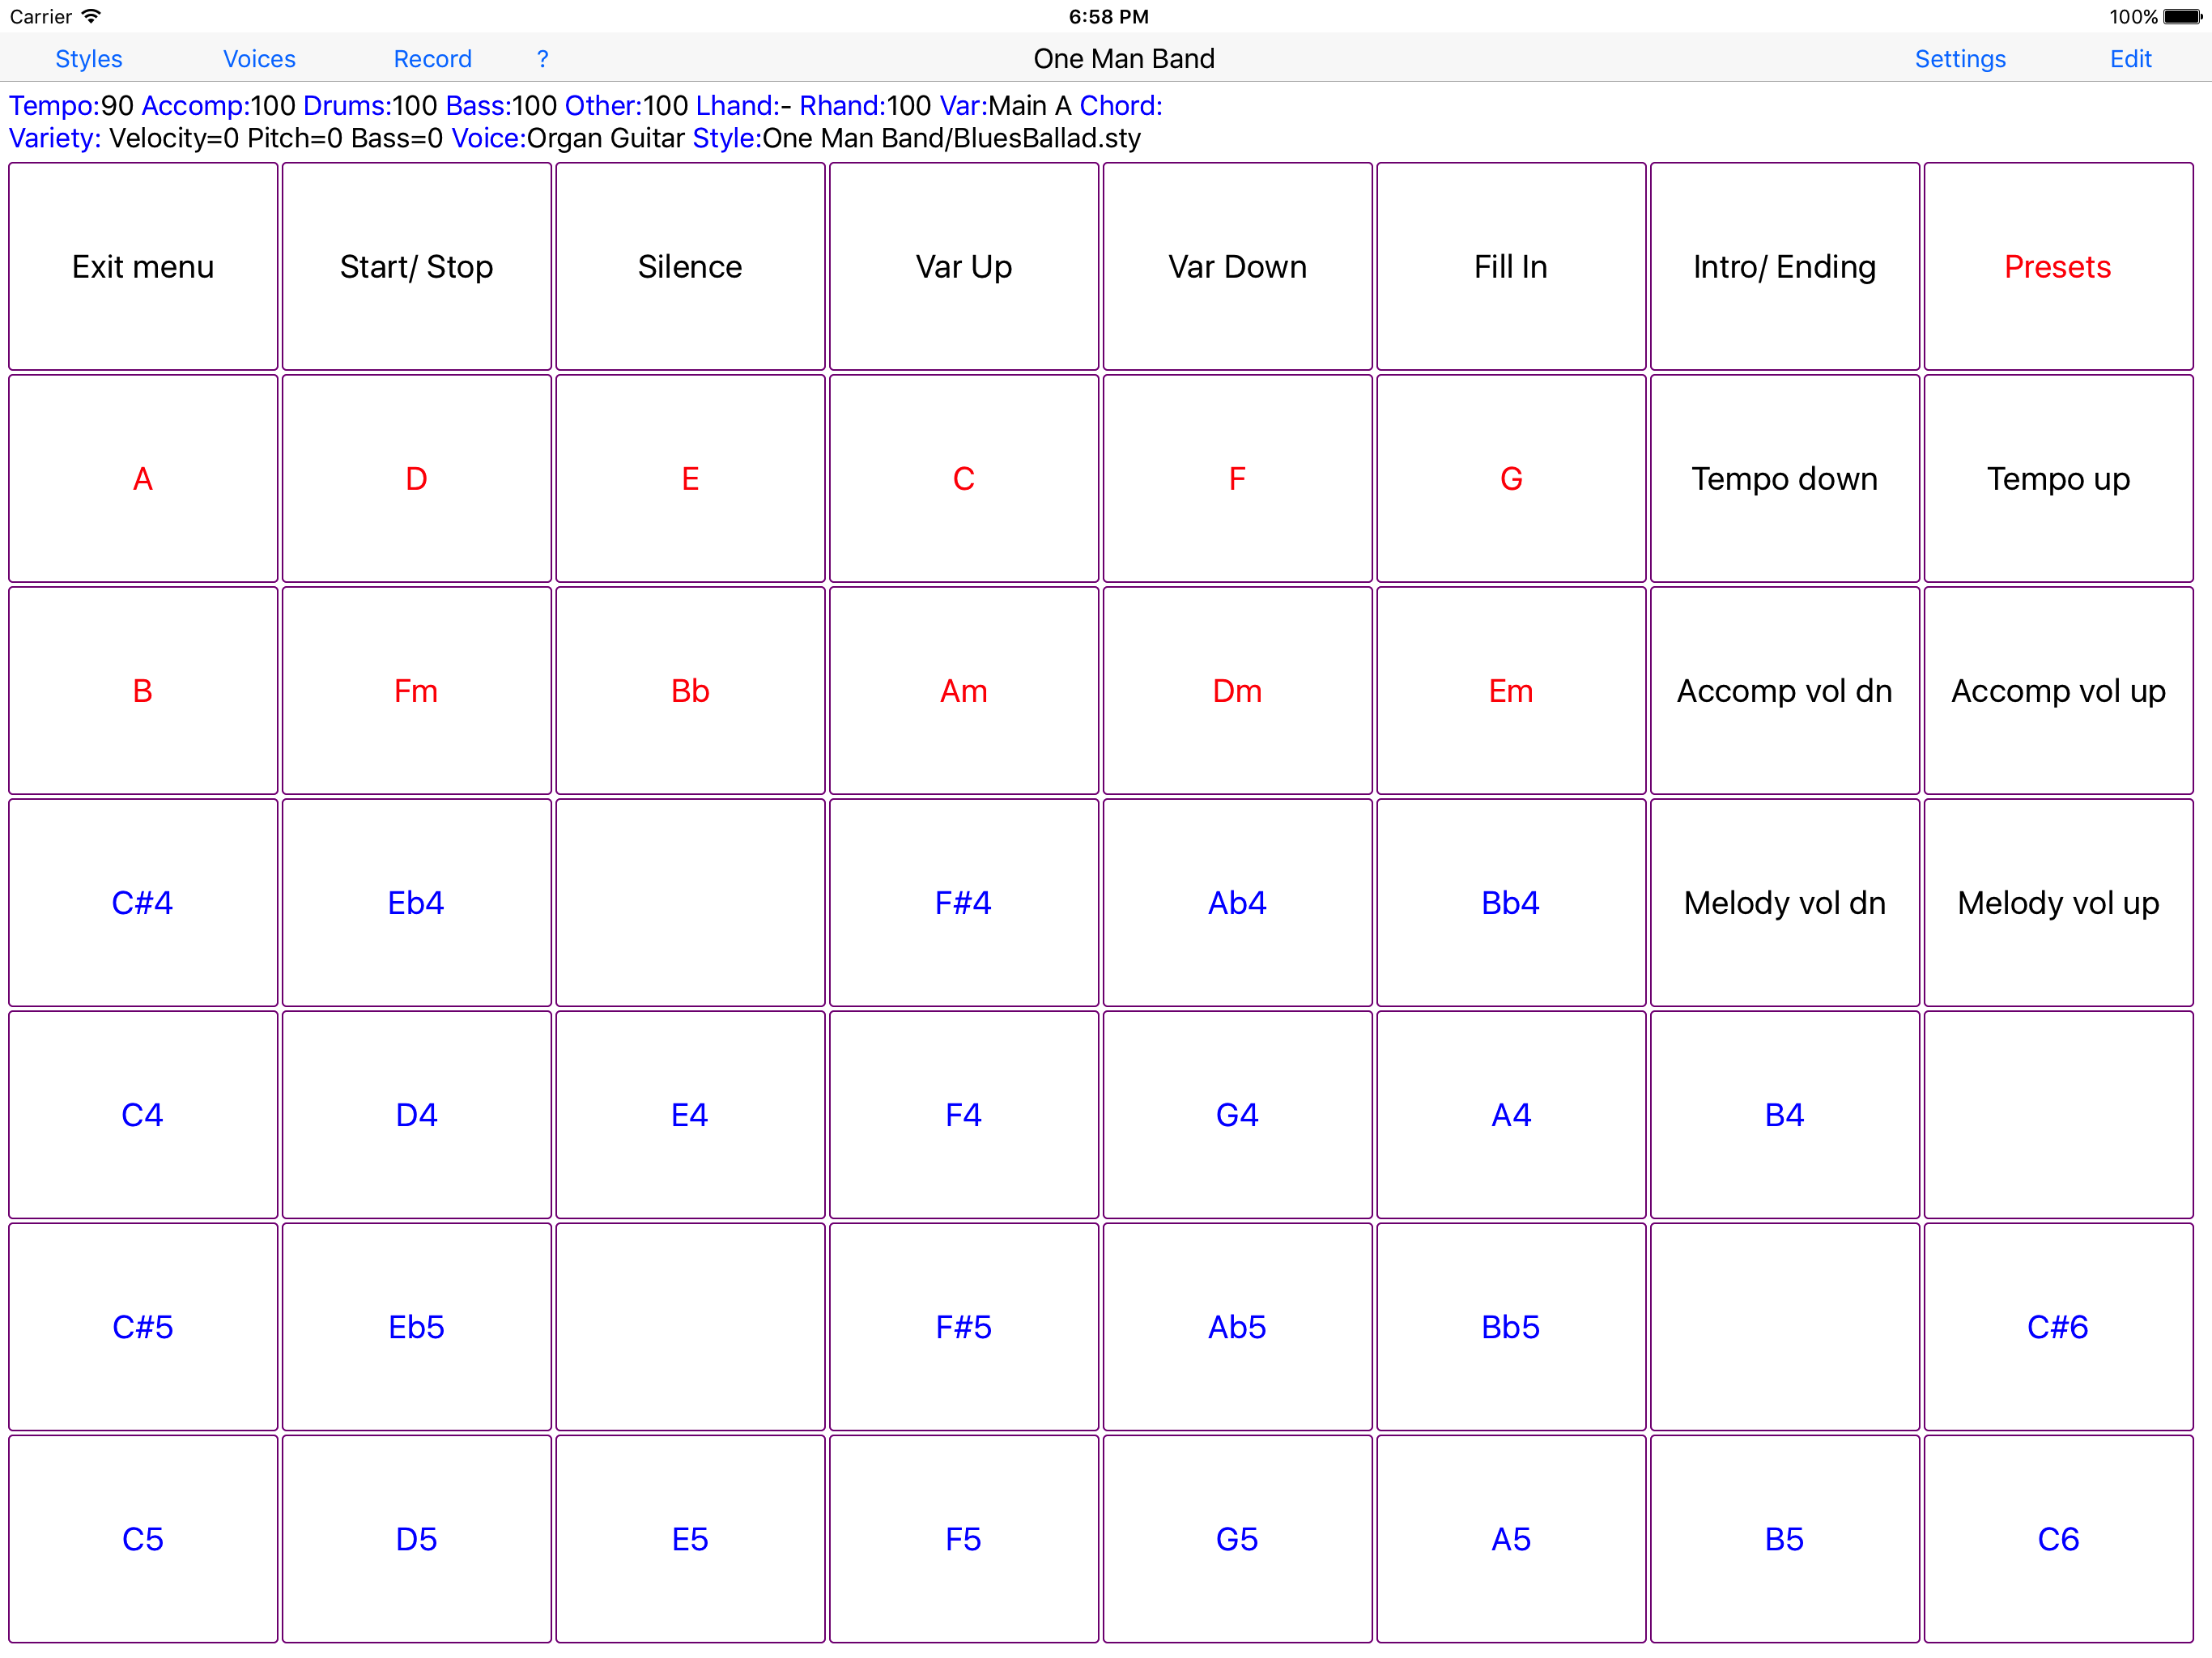Tap the Intro/ Ending pad
The image size is (2212, 1658).
(1785, 267)
